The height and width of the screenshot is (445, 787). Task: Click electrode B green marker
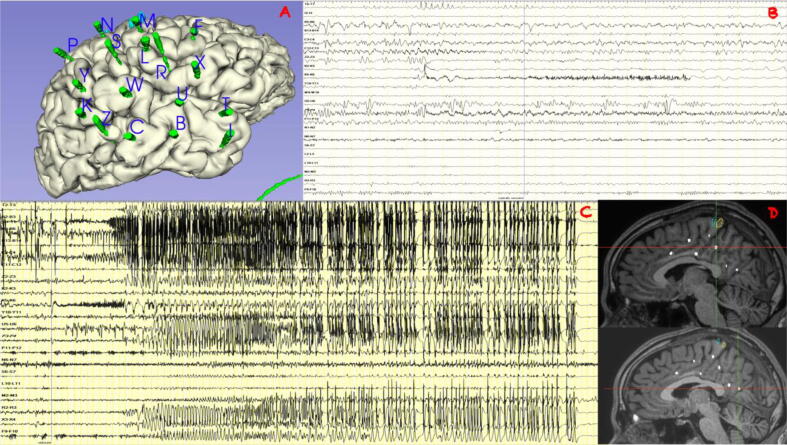point(175,131)
